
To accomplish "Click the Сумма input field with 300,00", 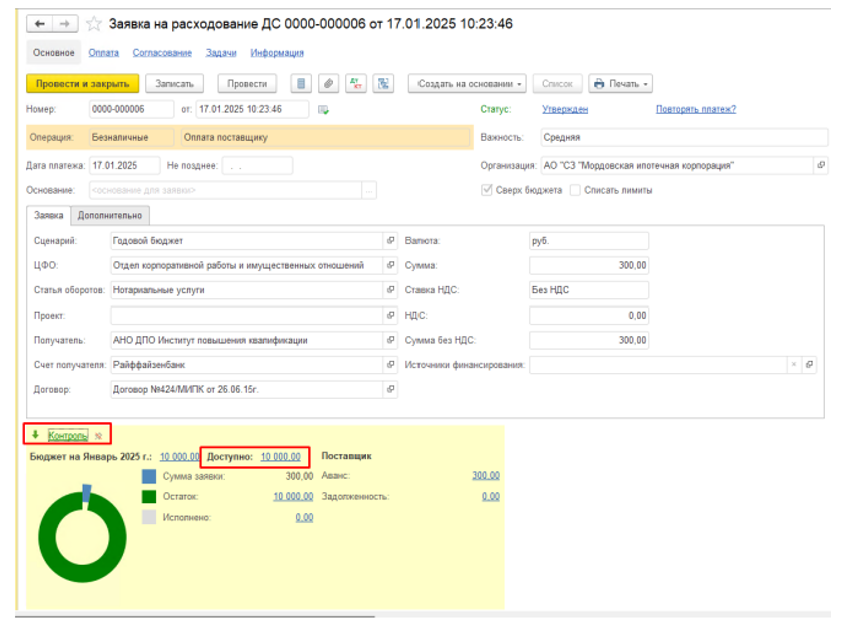I will click(x=589, y=265).
